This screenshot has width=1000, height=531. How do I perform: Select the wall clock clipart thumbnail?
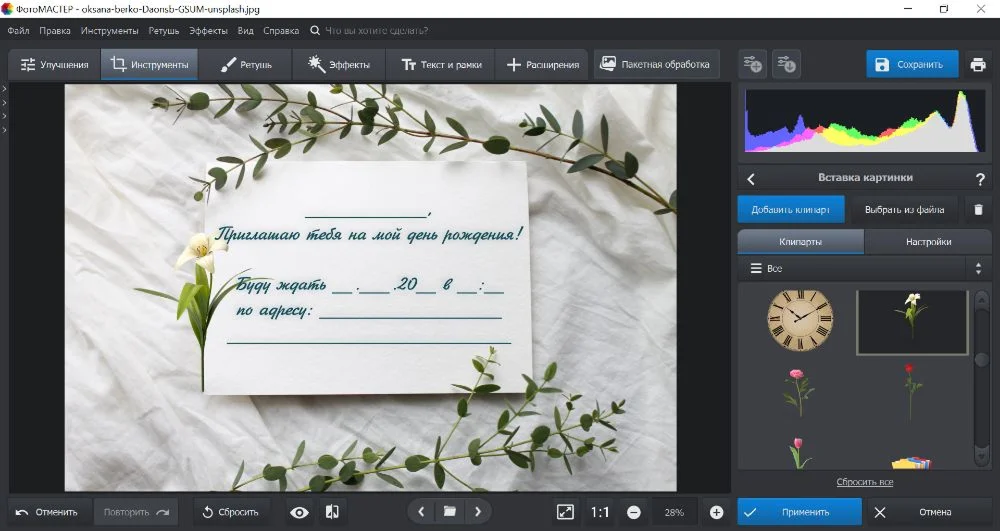click(799, 319)
